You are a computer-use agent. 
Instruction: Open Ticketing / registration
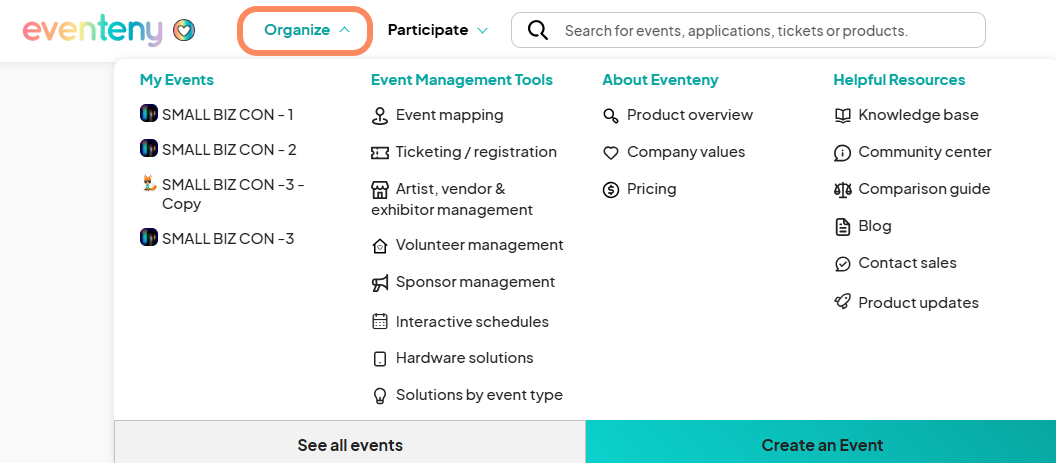tap(476, 152)
